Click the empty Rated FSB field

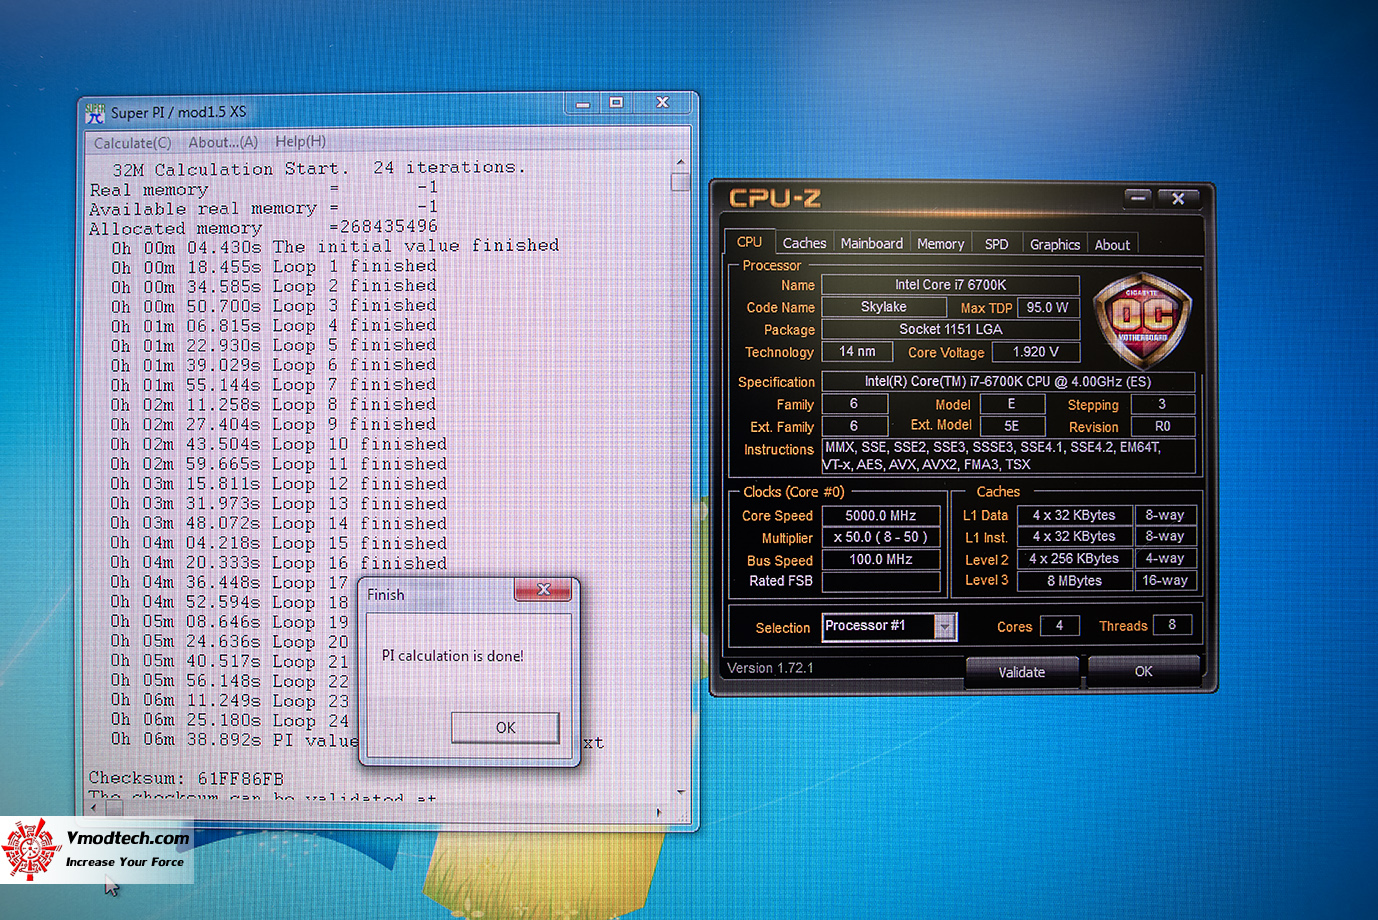pyautogui.click(x=881, y=581)
